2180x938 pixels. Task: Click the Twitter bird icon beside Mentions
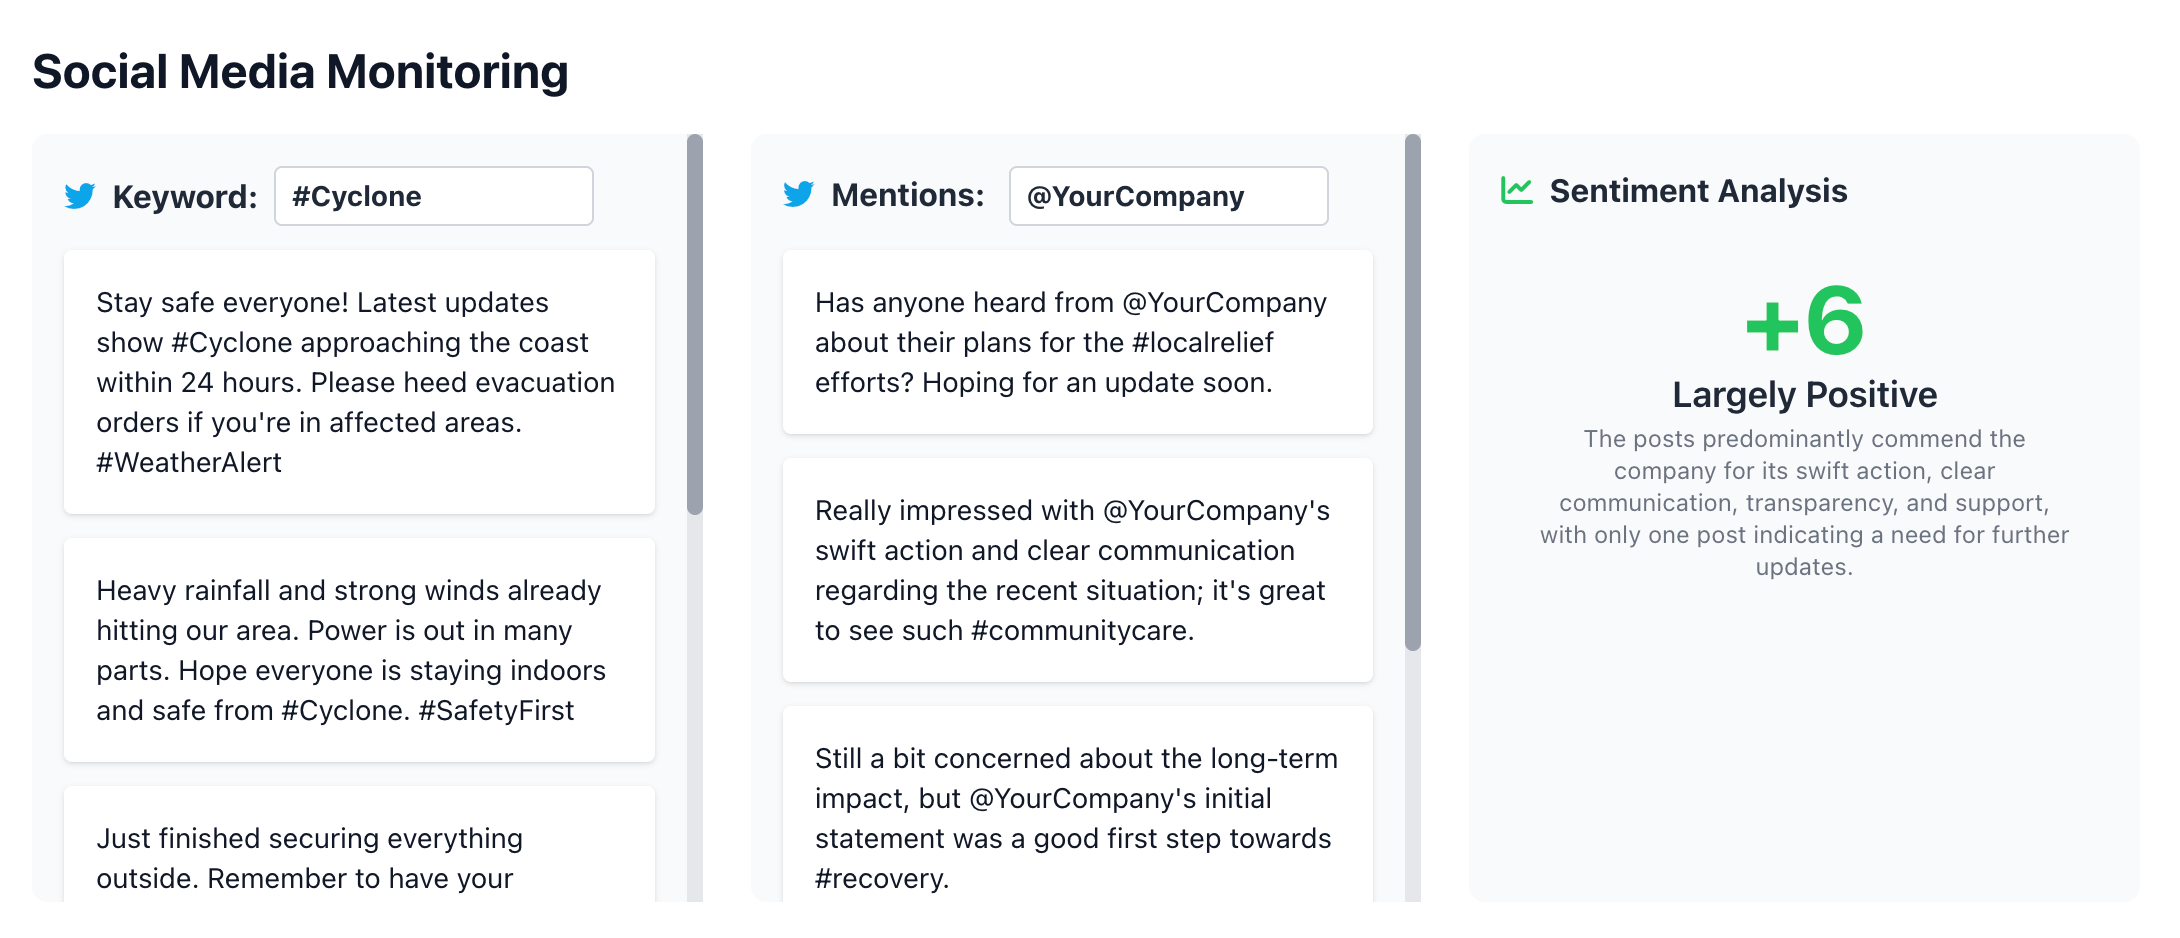click(x=799, y=194)
